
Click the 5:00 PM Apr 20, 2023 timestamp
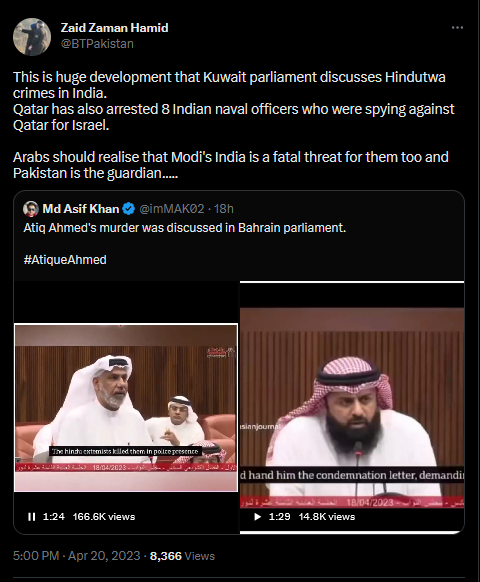[x=76, y=556]
